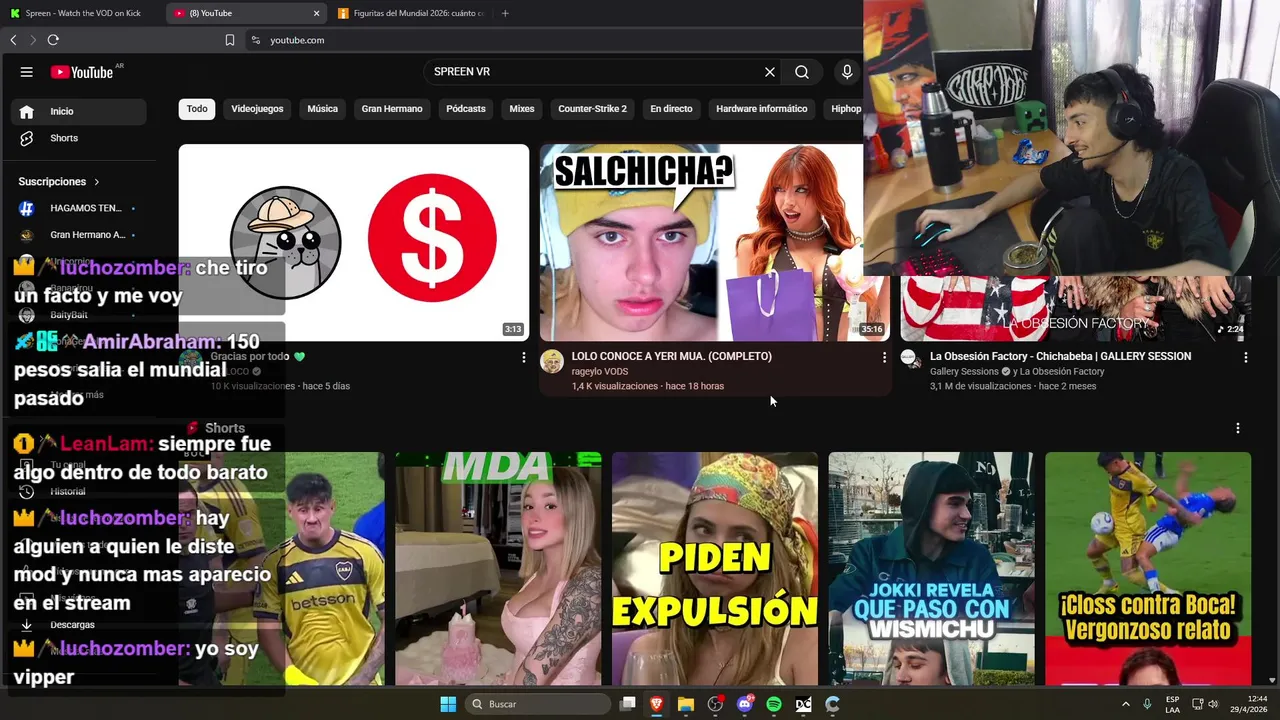
Task: Open the seal and dollar sign video thumbnail
Action: (354, 242)
